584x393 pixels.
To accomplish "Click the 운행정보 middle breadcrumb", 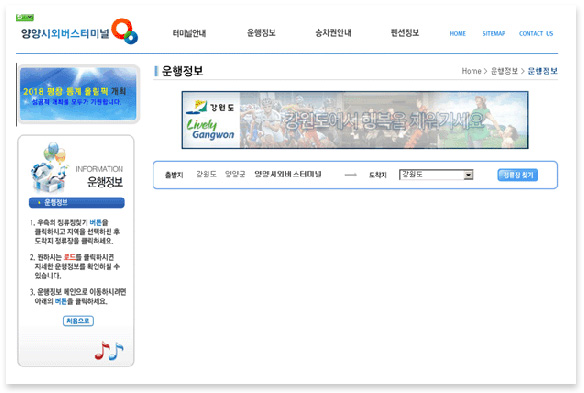I will 504,71.
